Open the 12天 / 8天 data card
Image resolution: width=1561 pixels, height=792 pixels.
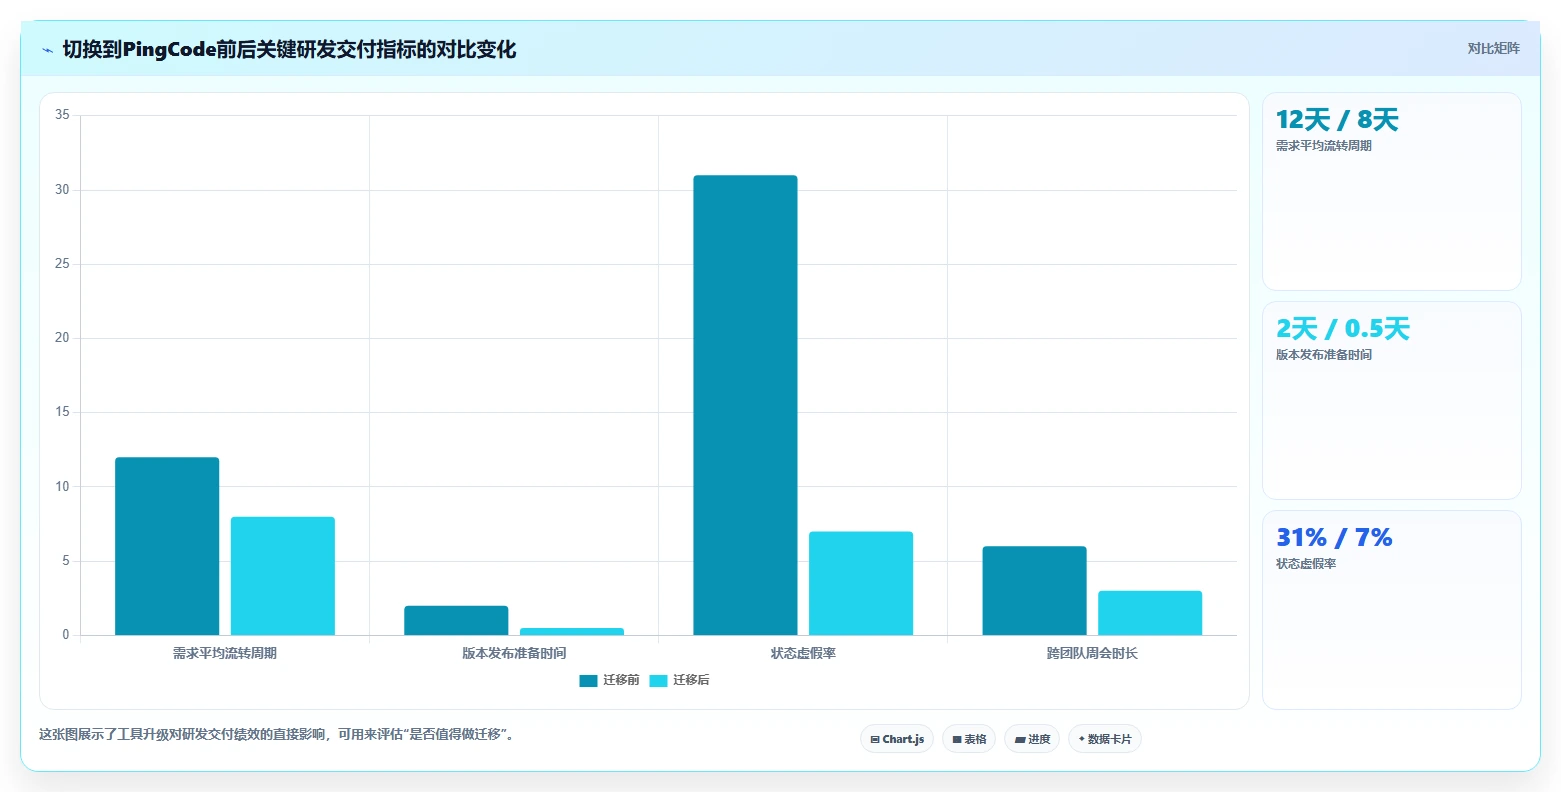1392,191
